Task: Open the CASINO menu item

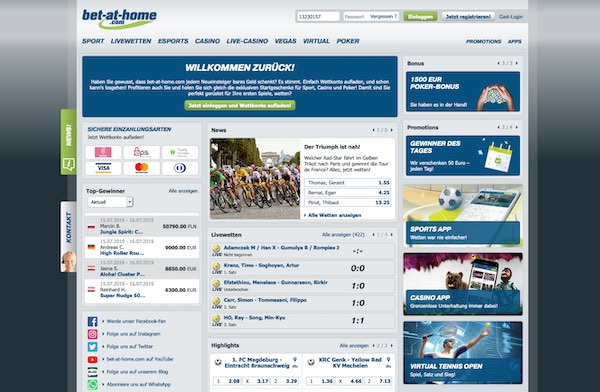Action: click(x=207, y=41)
